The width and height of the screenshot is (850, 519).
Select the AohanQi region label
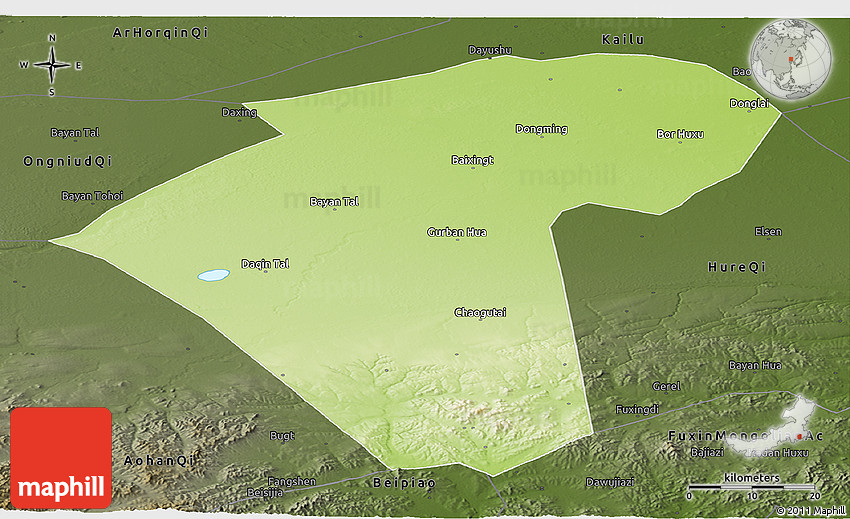point(160,460)
